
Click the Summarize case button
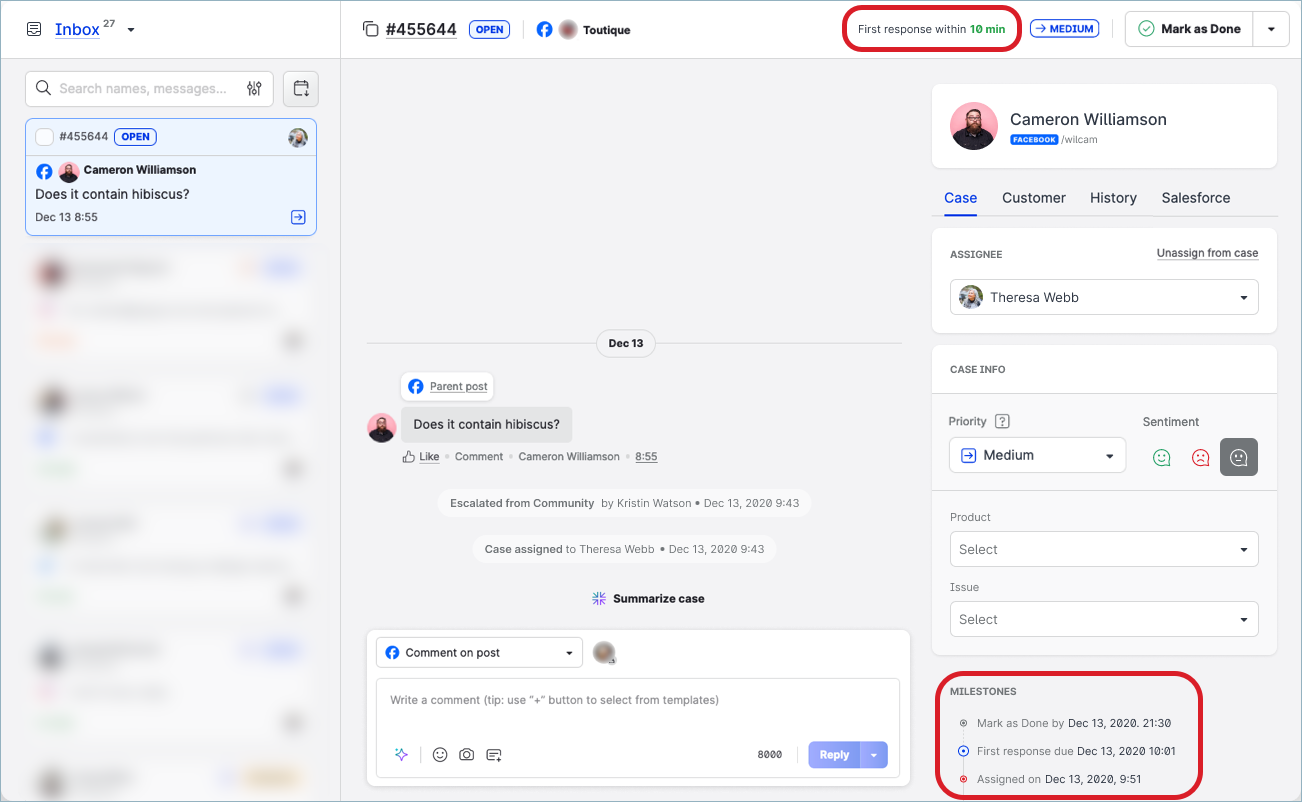[x=648, y=599]
